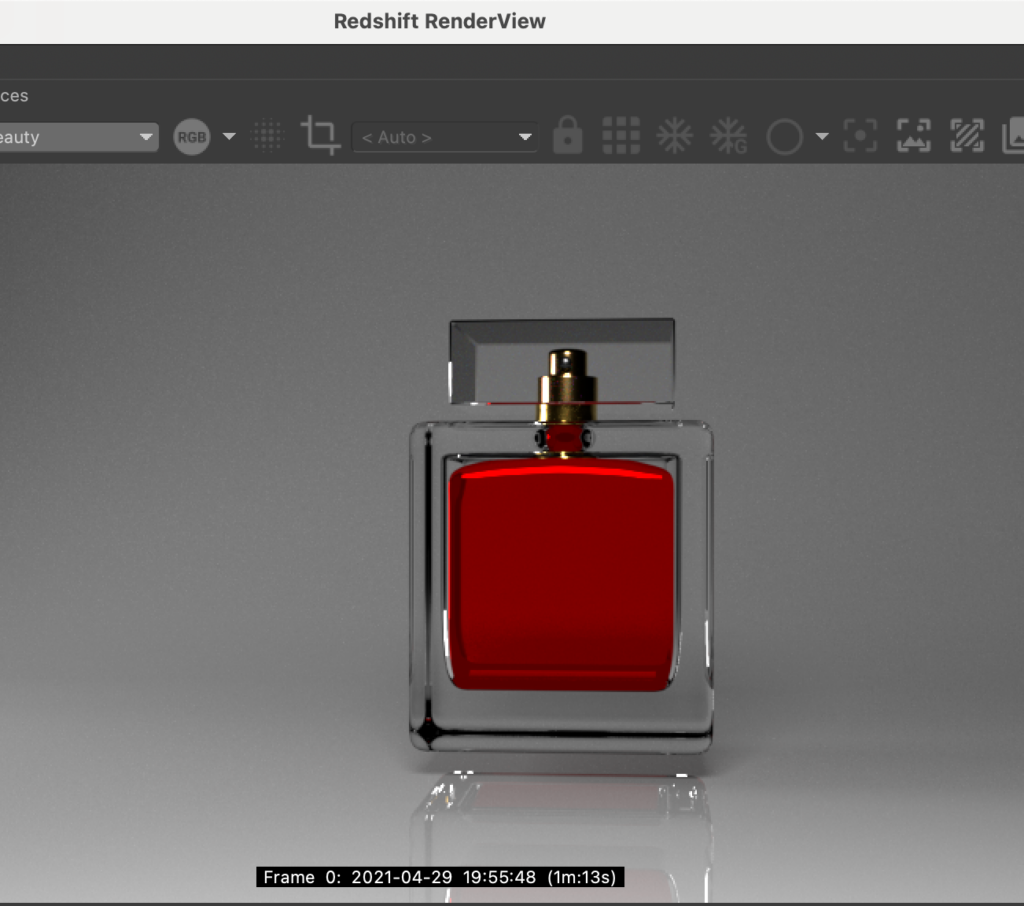Toggle the lock icon in toolbar
1024x906 pixels.
(x=567, y=136)
